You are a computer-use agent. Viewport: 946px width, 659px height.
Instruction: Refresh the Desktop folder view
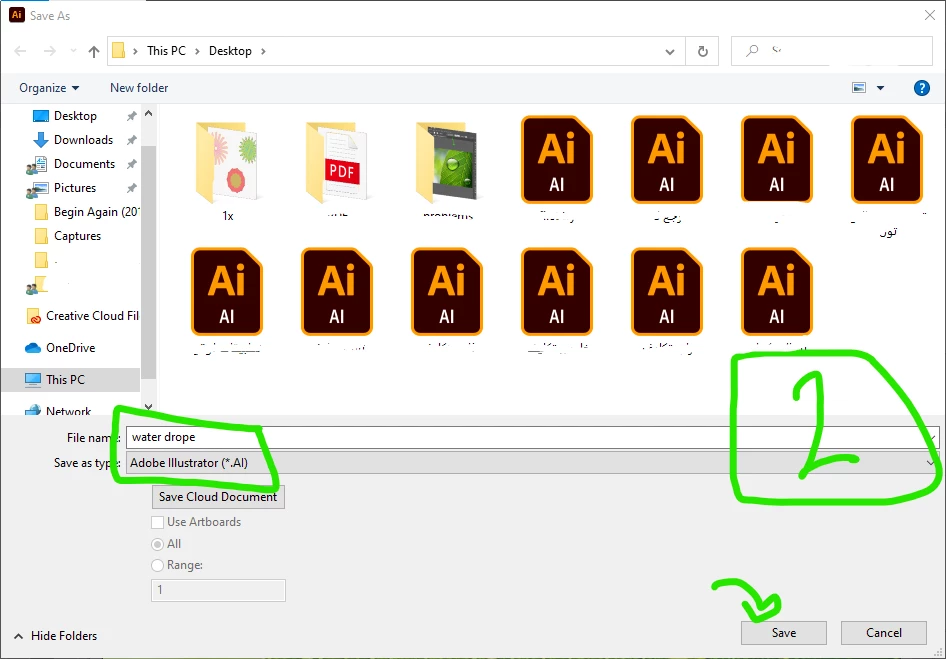point(702,51)
